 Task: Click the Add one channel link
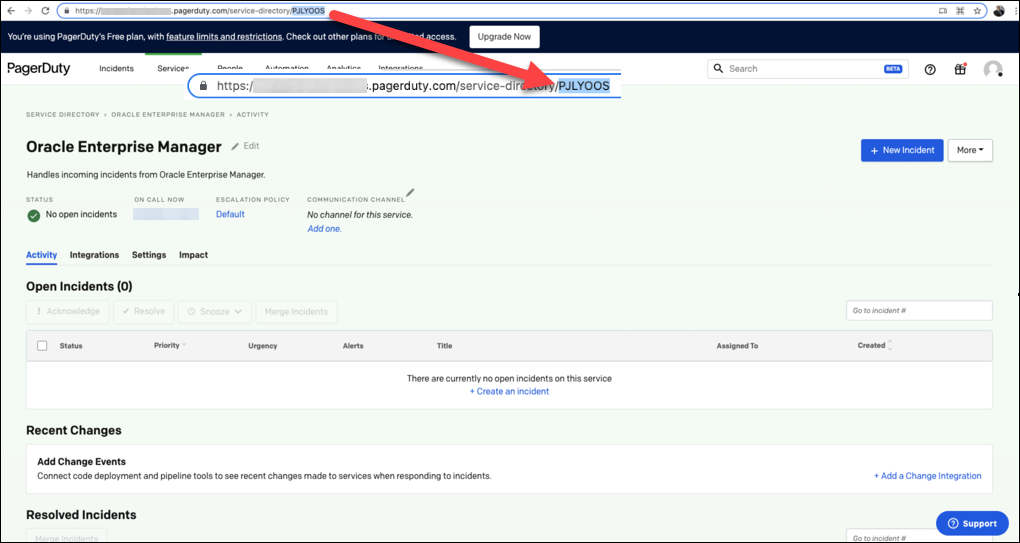coord(325,229)
